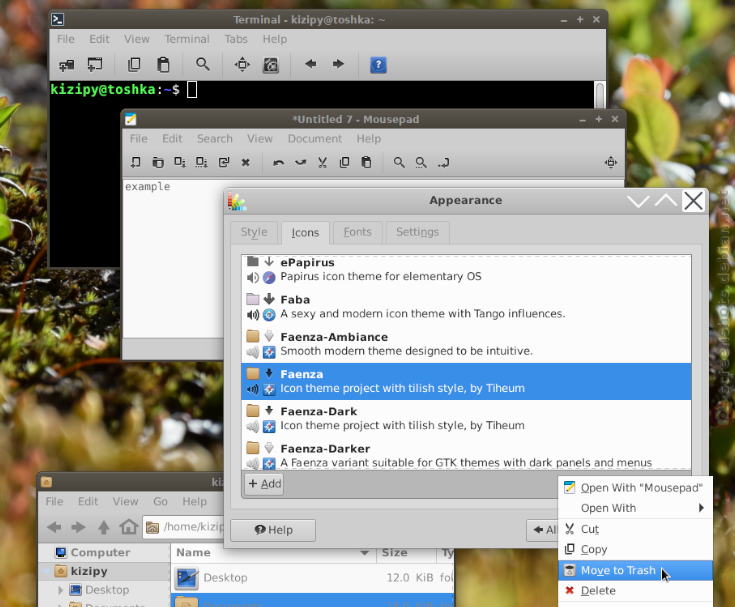Click the file manager location path field

tap(184, 527)
